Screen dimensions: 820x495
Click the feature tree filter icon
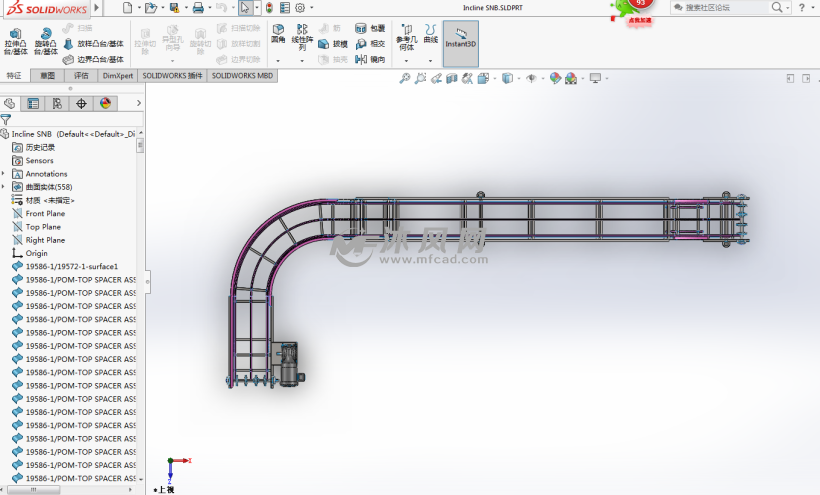pyautogui.click(x=6, y=120)
